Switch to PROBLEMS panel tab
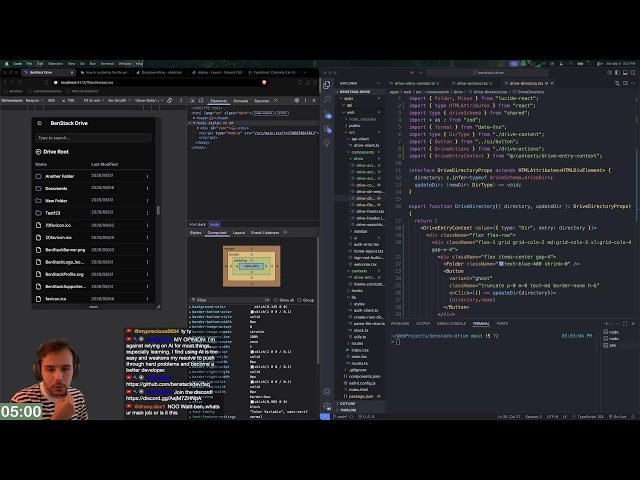 tap(400, 324)
